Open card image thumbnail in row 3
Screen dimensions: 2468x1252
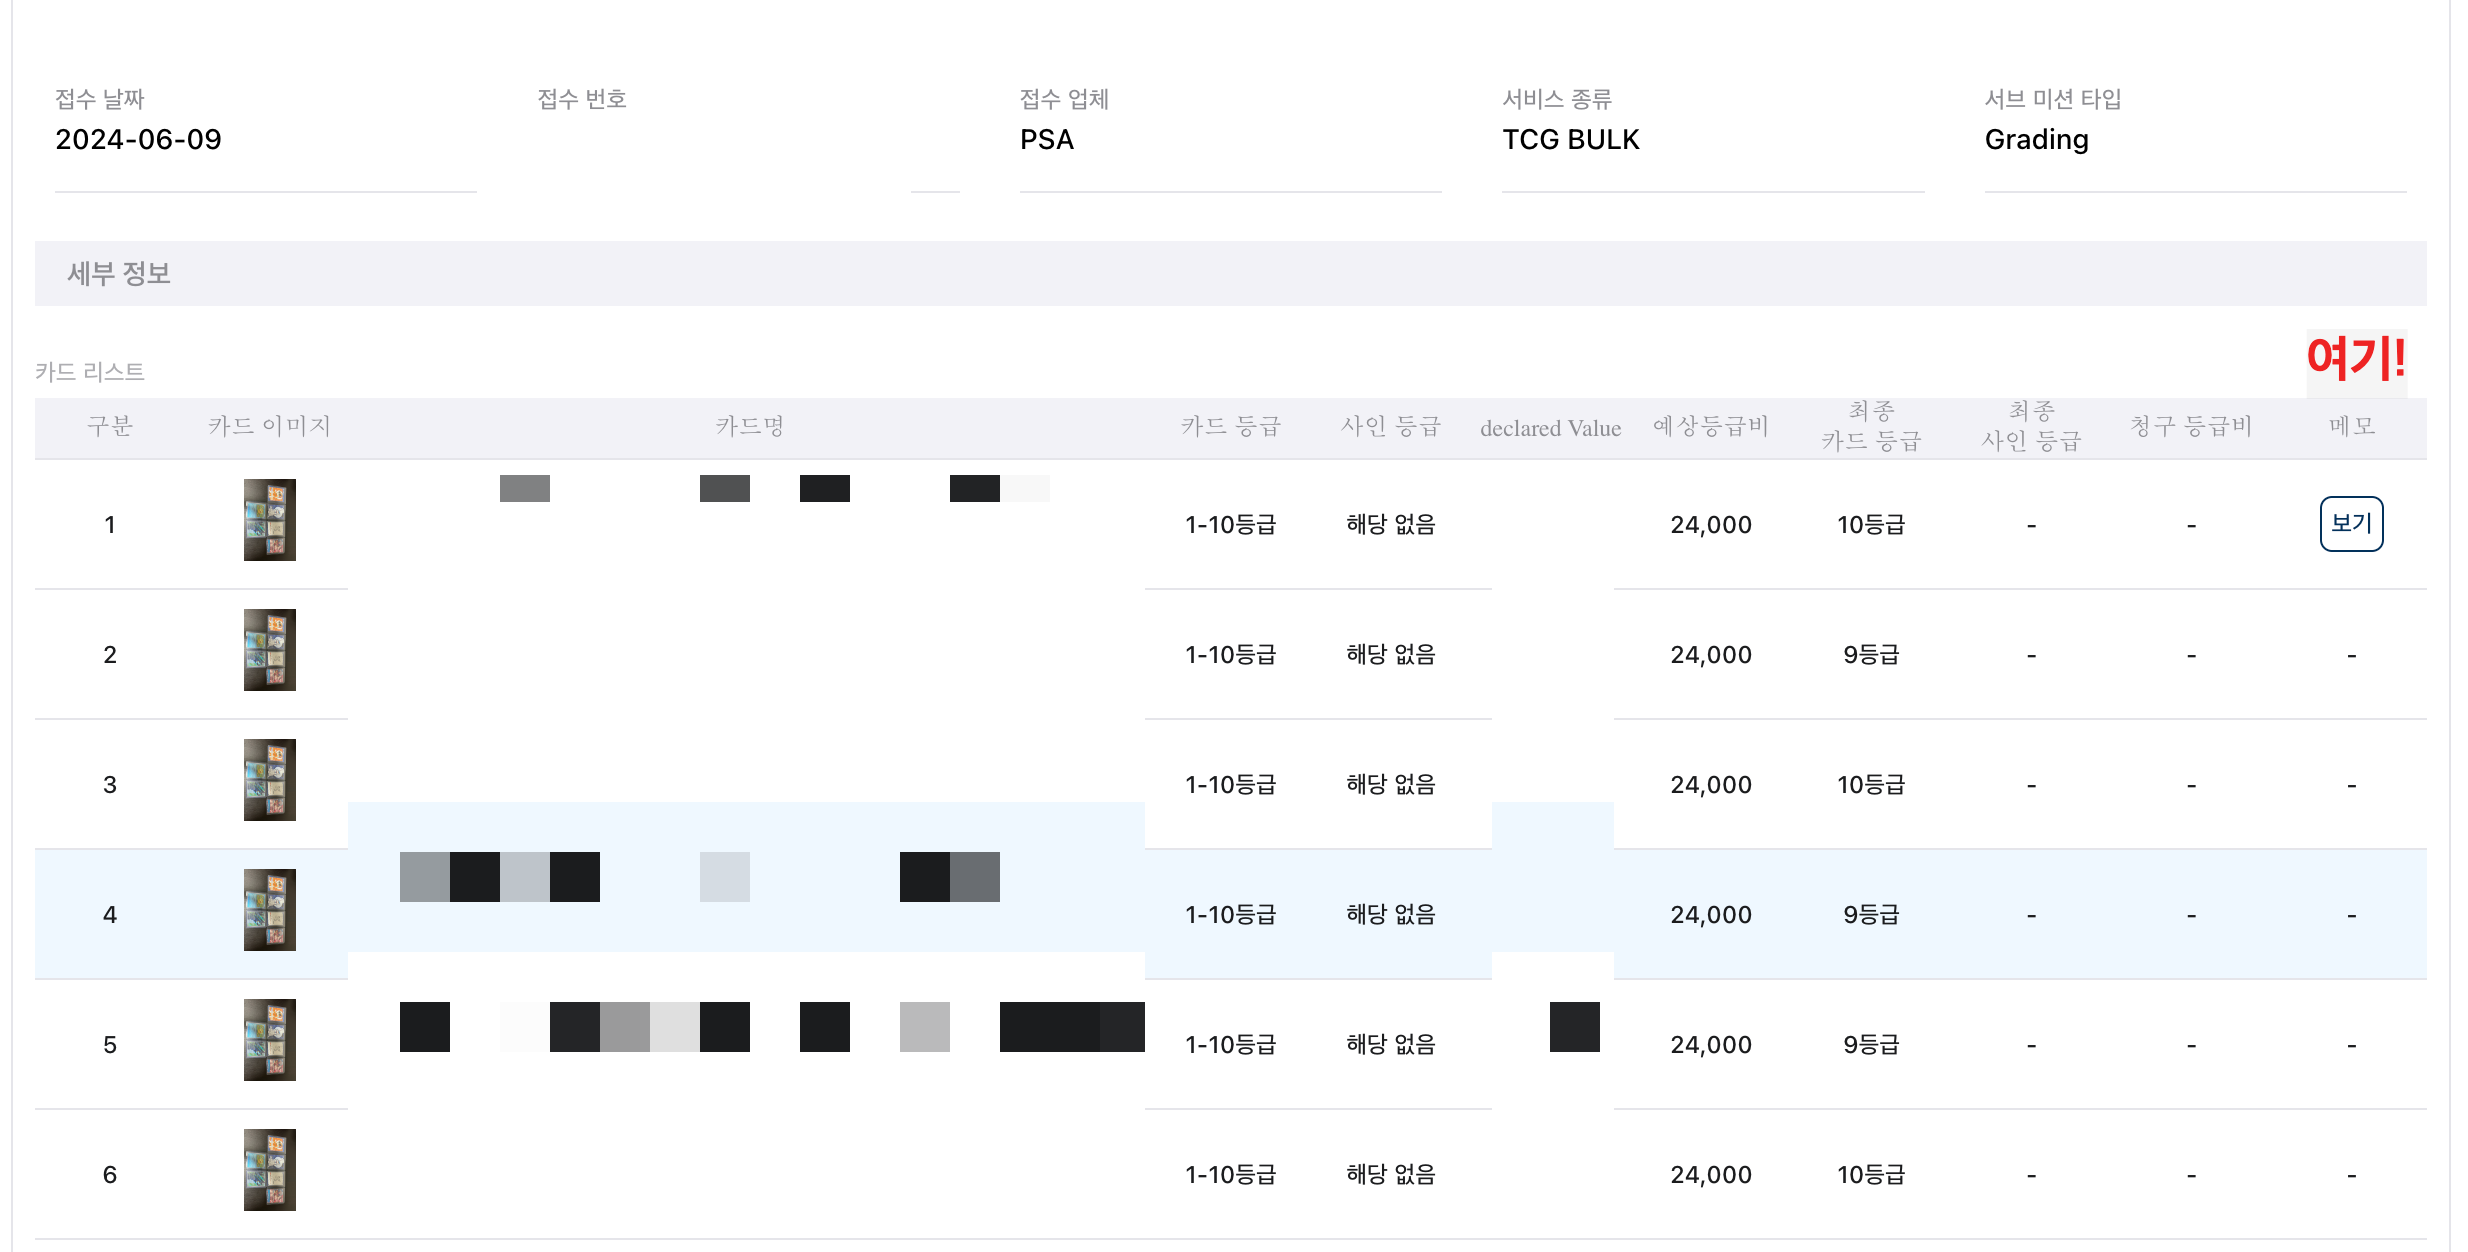[x=270, y=780]
